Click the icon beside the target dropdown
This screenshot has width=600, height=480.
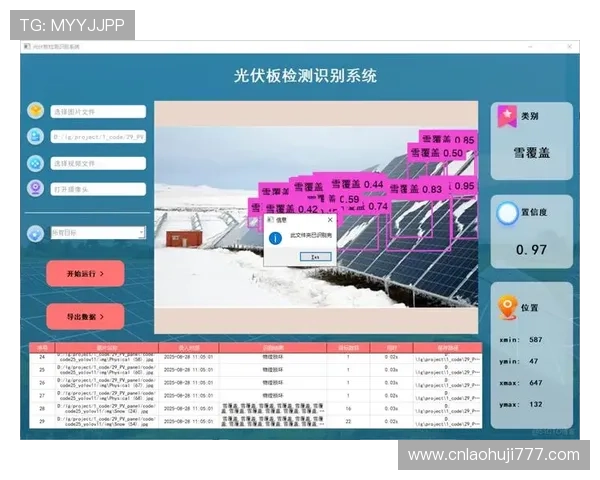pyautogui.click(x=36, y=233)
